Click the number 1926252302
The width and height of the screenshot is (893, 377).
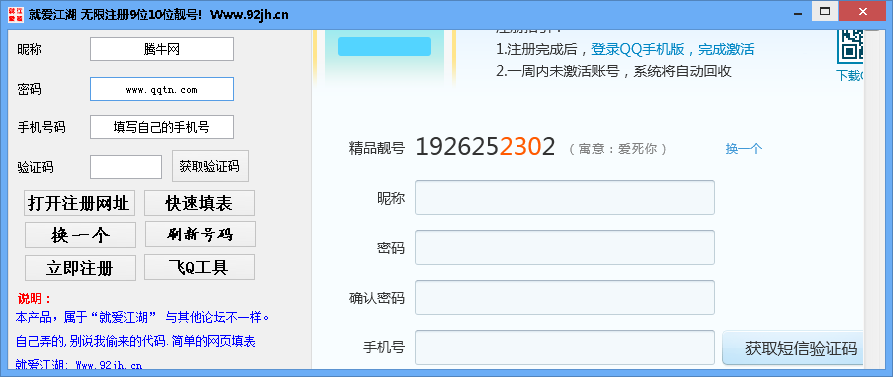tap(485, 147)
